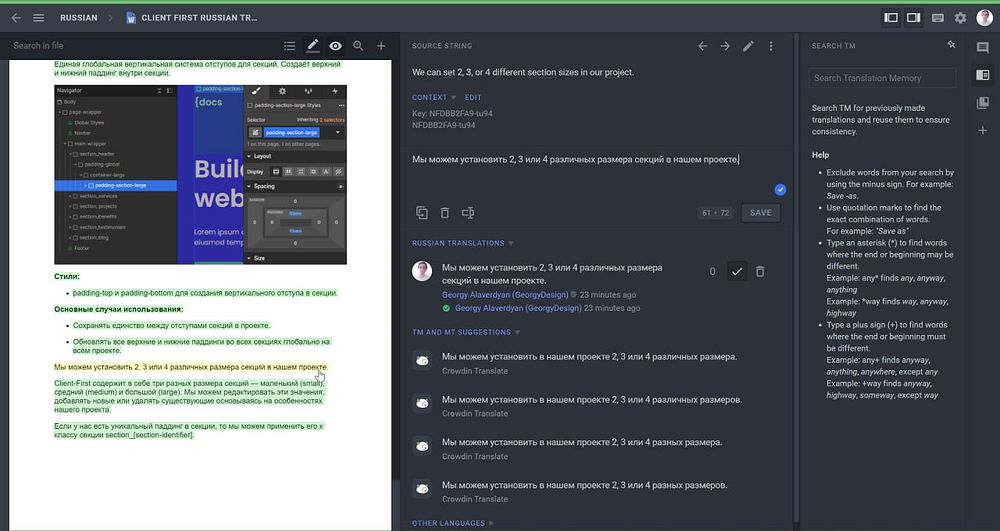Open the hamburger main menu
1000x531 pixels.
click(38, 18)
